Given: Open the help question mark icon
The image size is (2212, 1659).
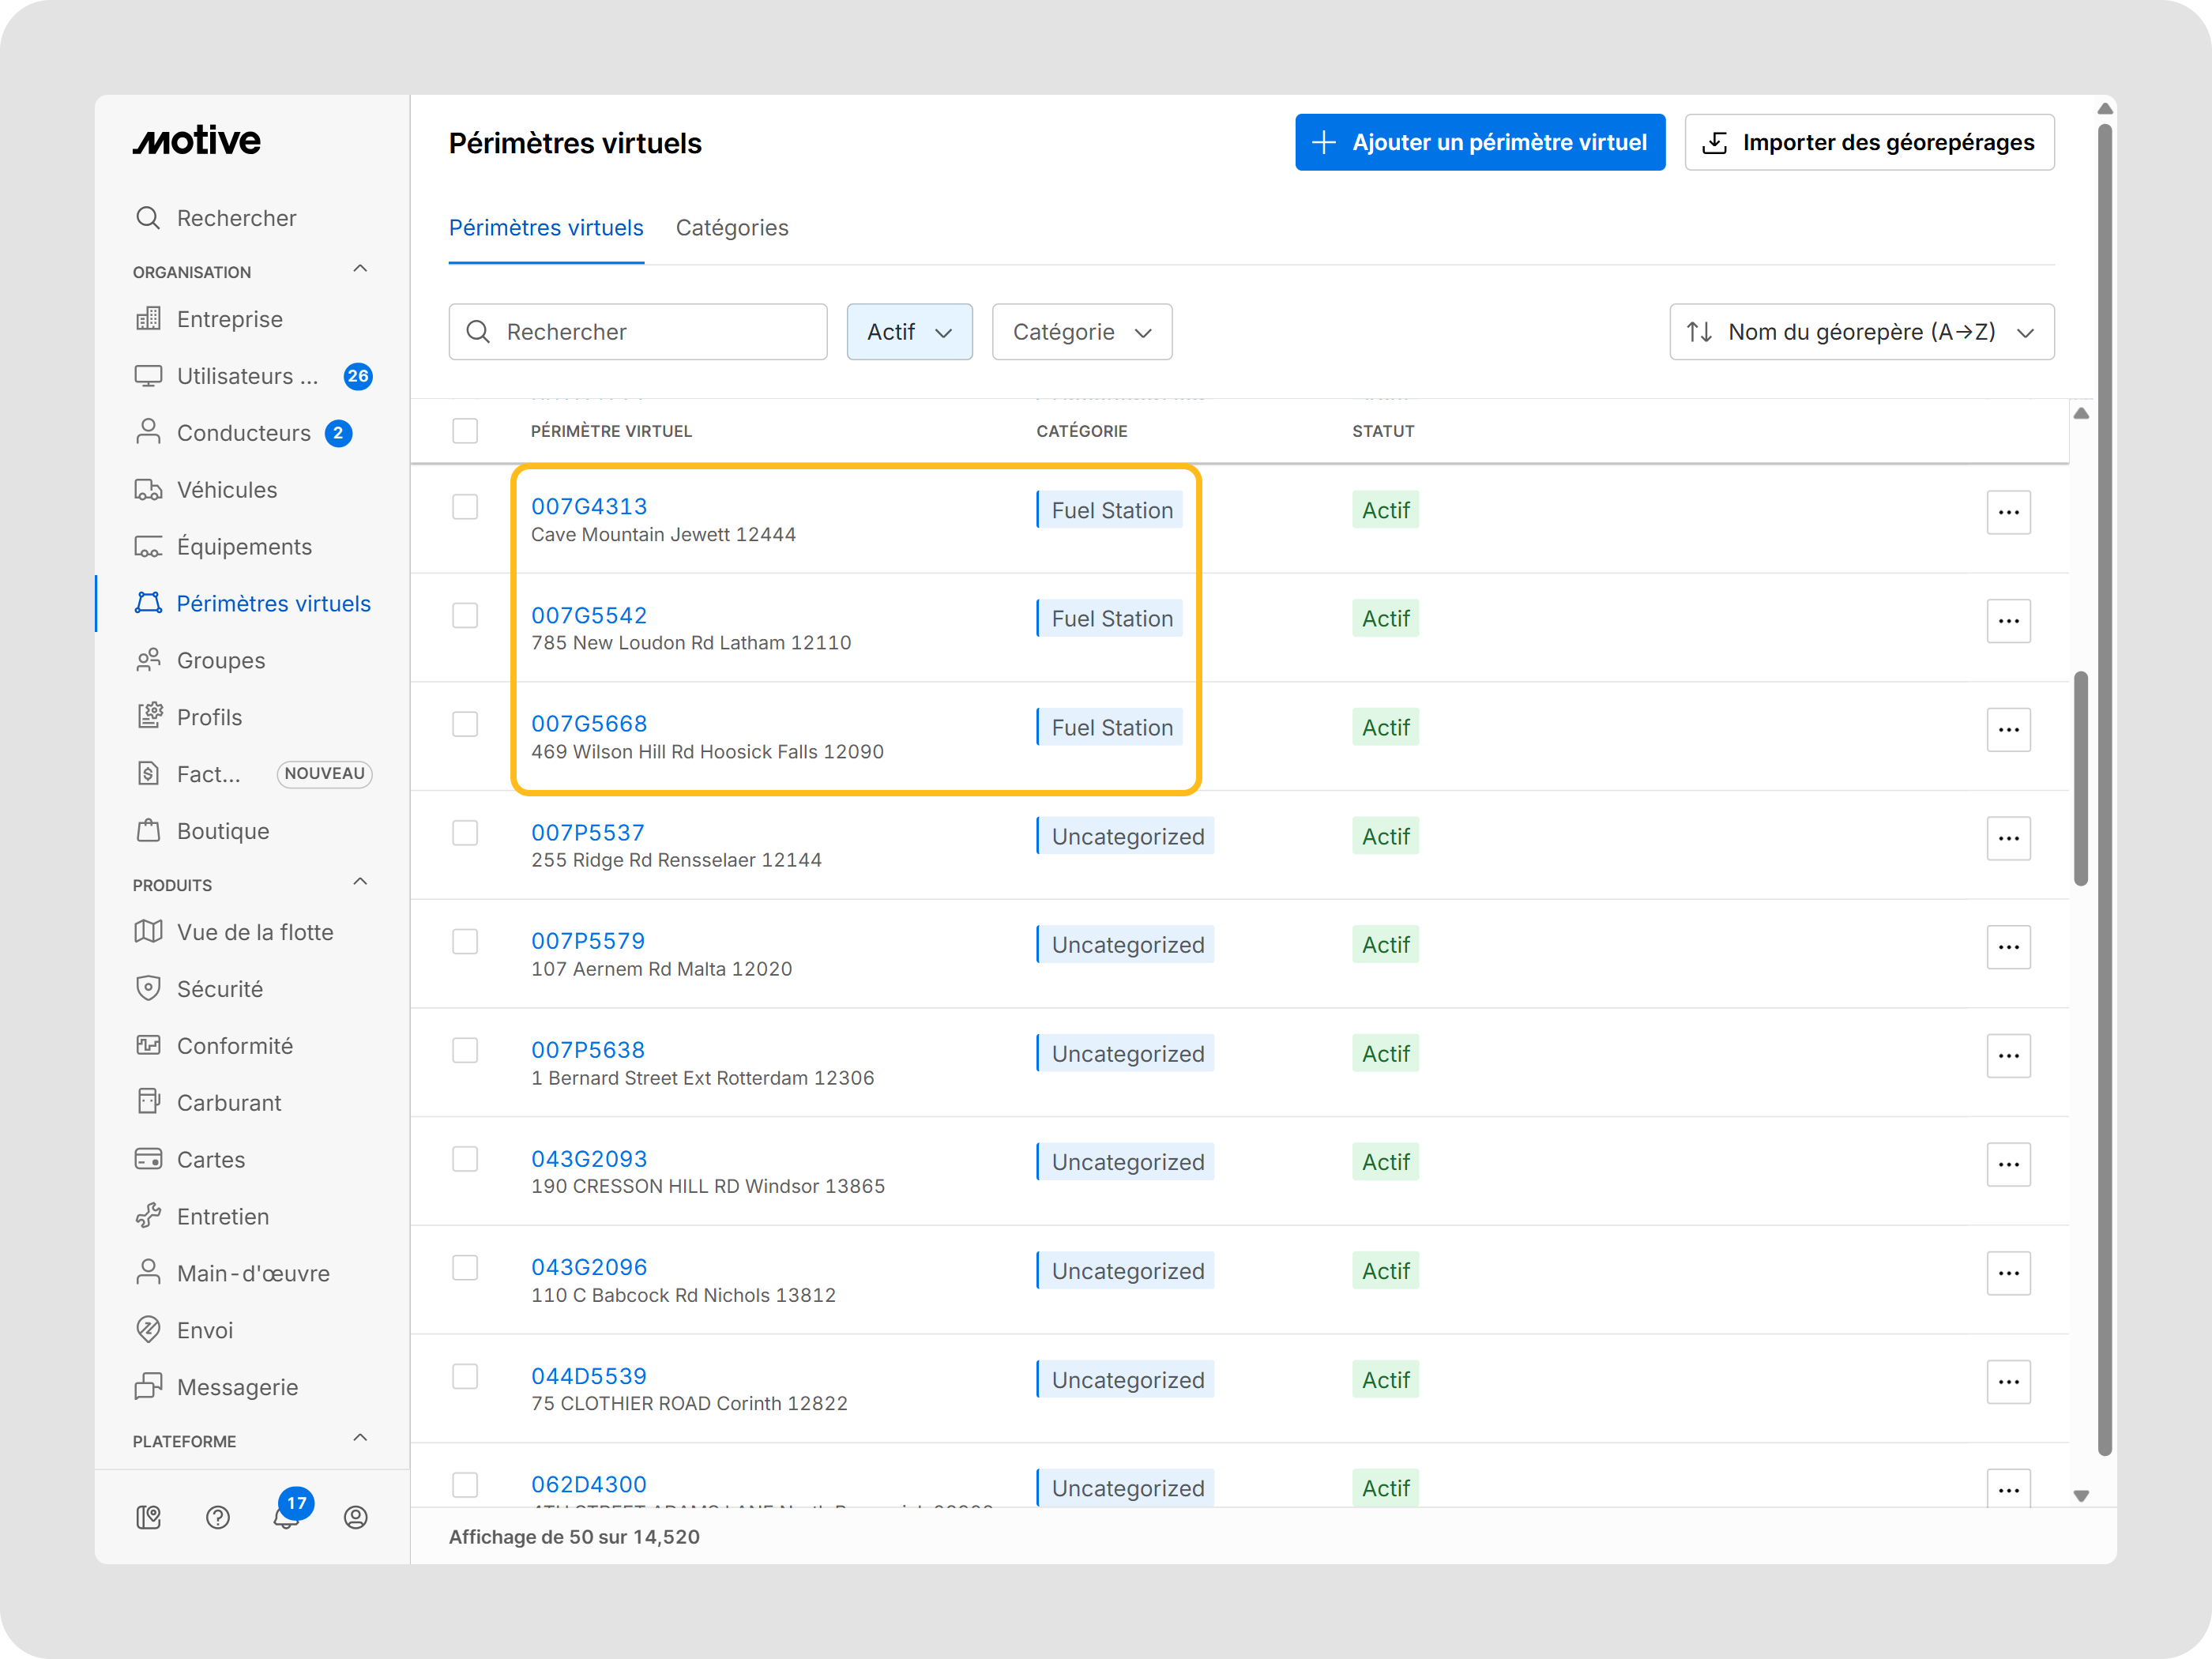Looking at the screenshot, I should [218, 1517].
